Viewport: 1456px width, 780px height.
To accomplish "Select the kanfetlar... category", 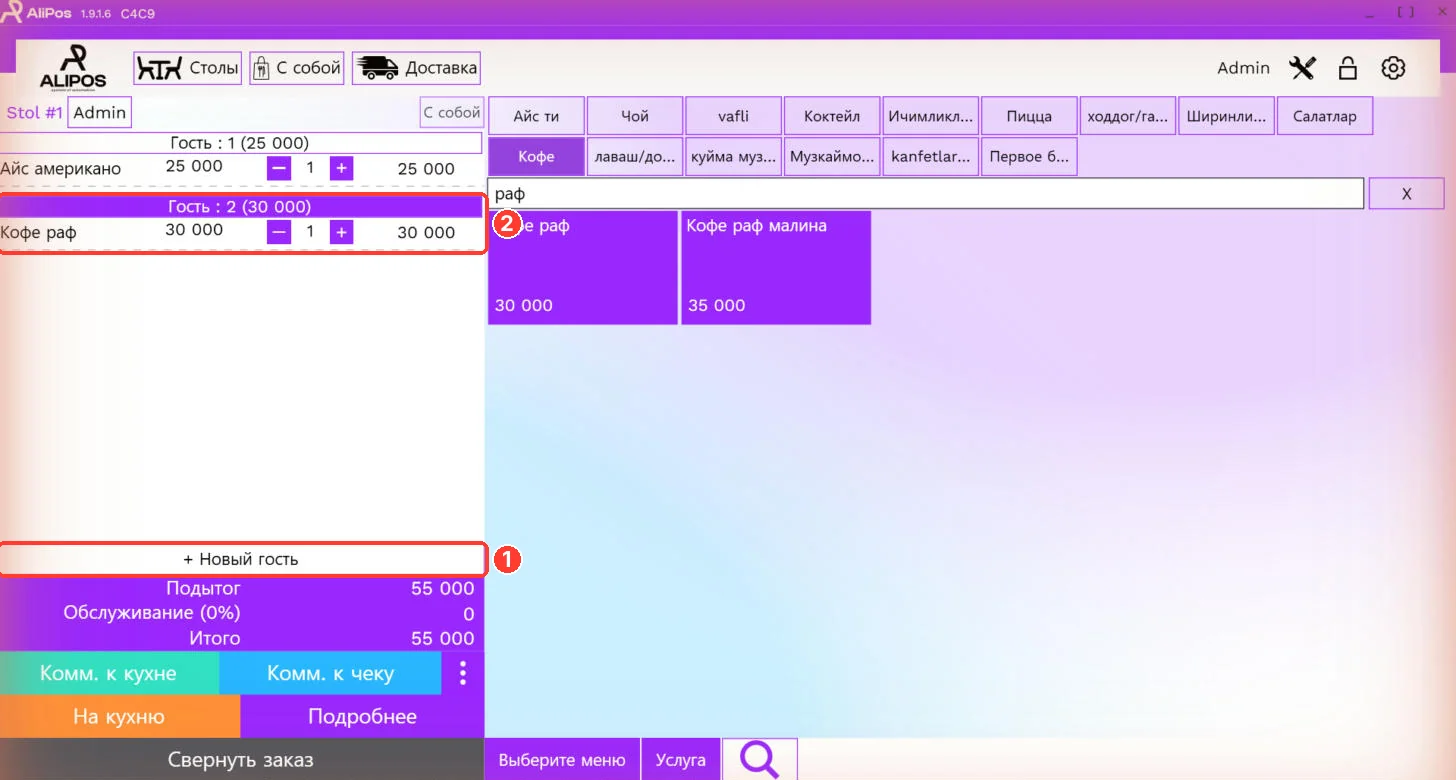I will [930, 157].
